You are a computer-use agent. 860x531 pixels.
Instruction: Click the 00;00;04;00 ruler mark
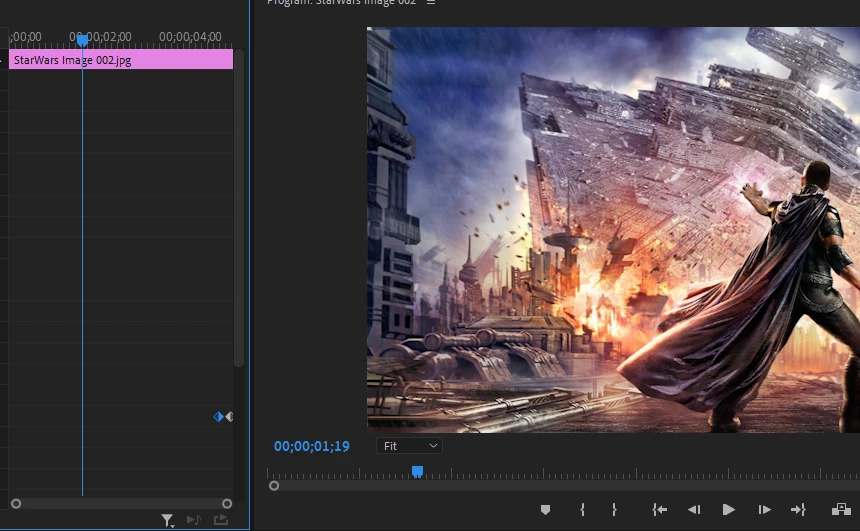click(x=190, y=37)
